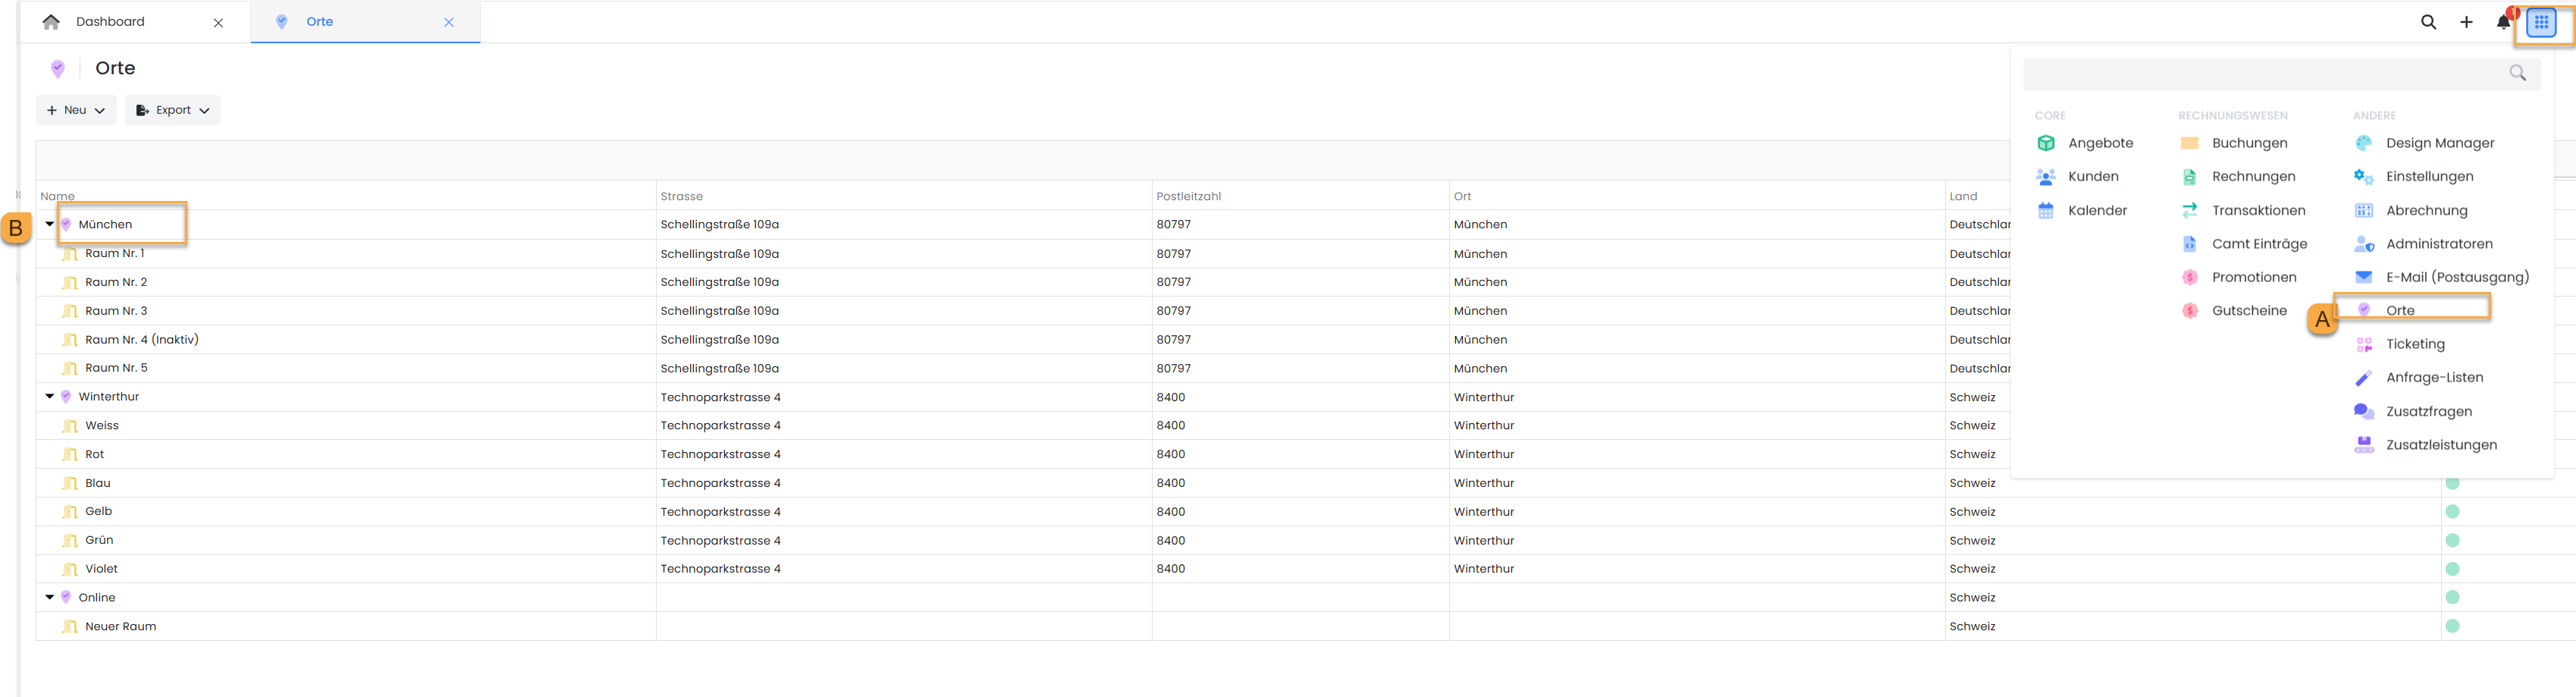Open Ticketing from the apps menu
Viewport: 2576px width, 697px height.
click(x=2414, y=344)
